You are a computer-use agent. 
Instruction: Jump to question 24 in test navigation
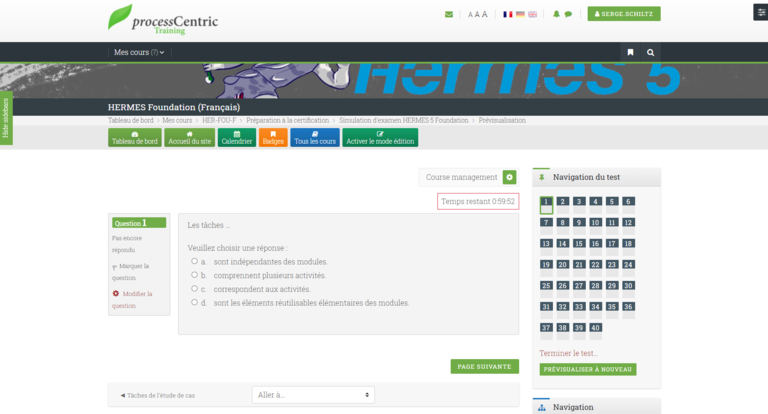tap(628, 268)
